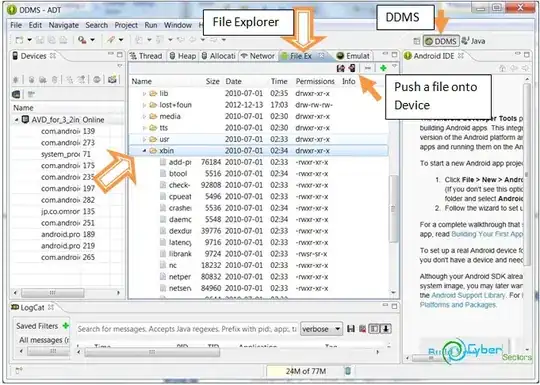Open the verbose log level dropdown

click(321, 329)
